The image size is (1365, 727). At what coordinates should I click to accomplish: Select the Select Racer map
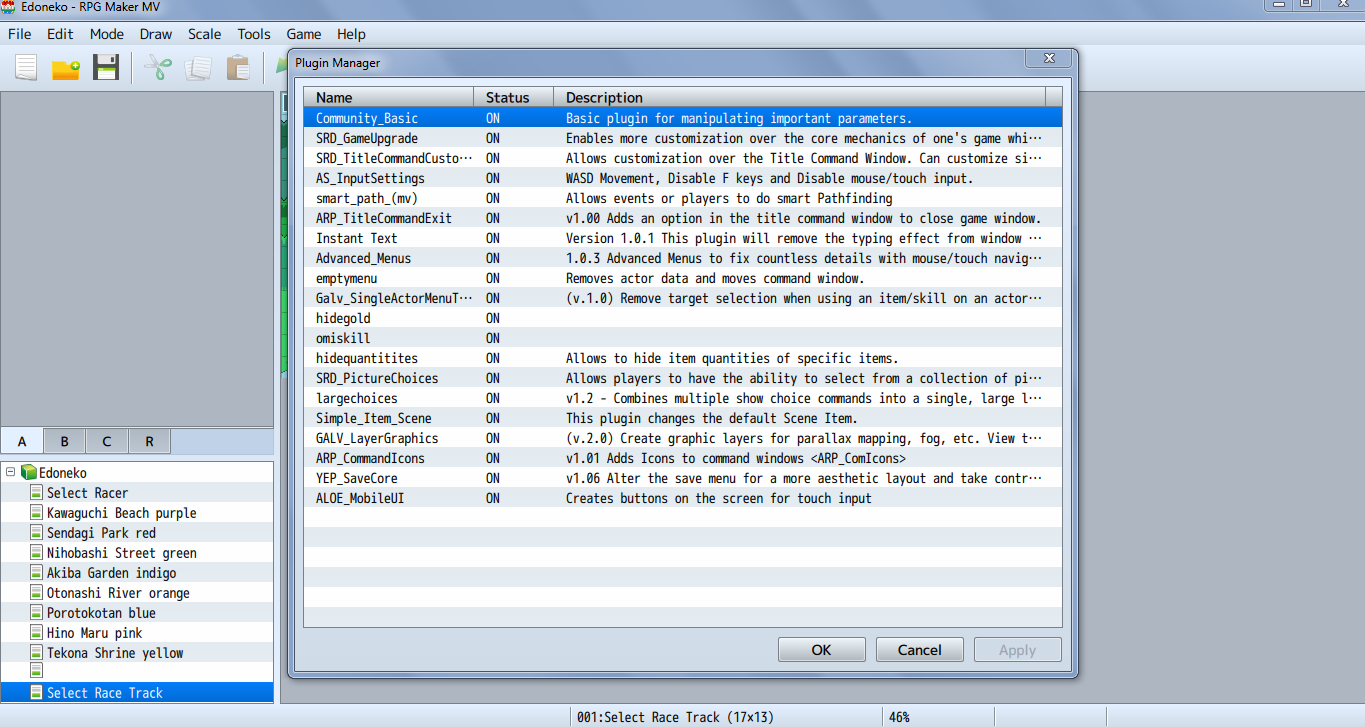tap(87, 493)
